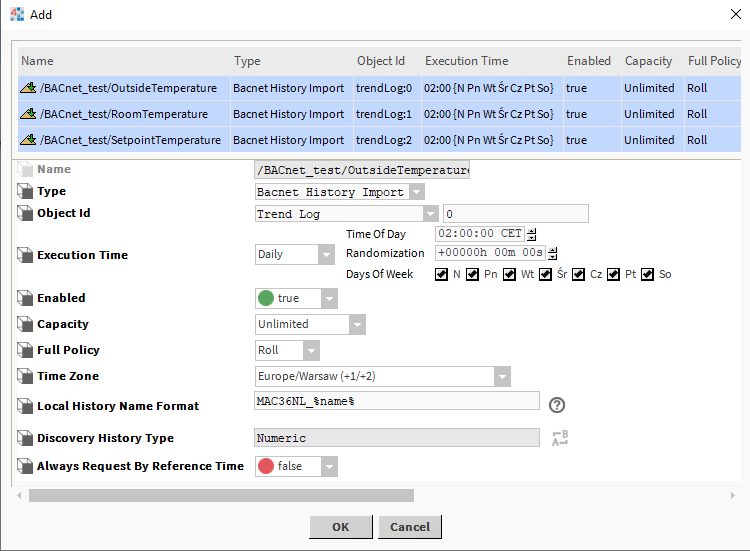The height and width of the screenshot is (551, 750).
Task: Sort by Execution Time column header
Action: (466, 61)
